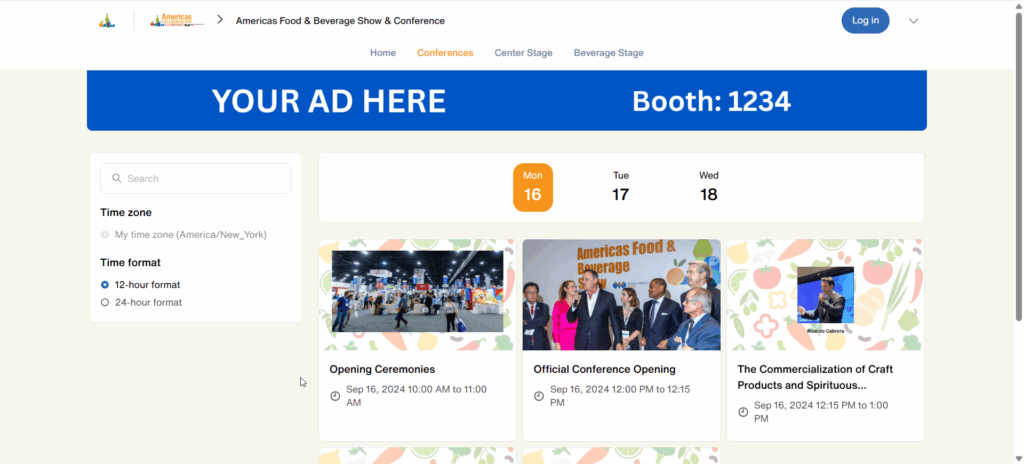Click the magnifier icon in search box

click(x=117, y=179)
